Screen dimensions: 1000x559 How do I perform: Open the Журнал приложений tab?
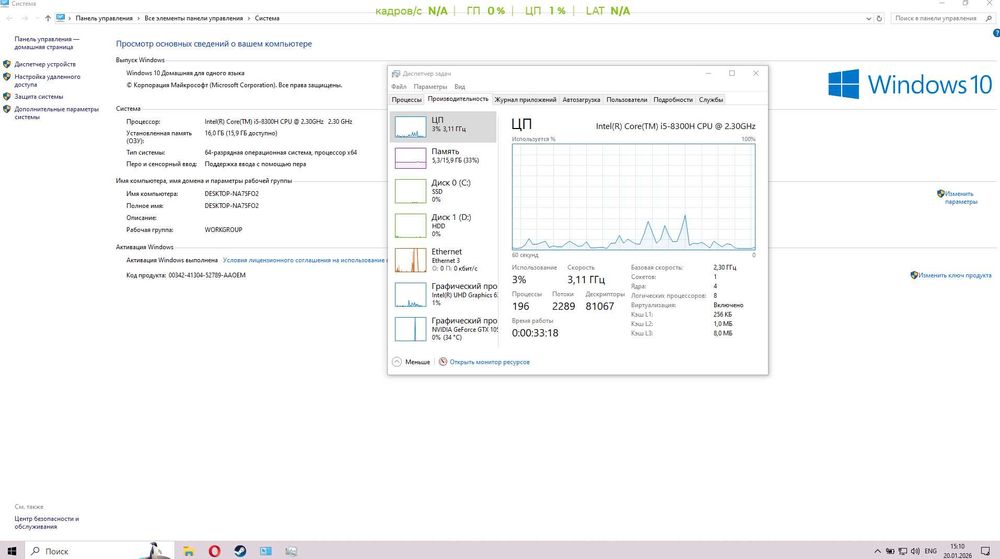pos(525,99)
